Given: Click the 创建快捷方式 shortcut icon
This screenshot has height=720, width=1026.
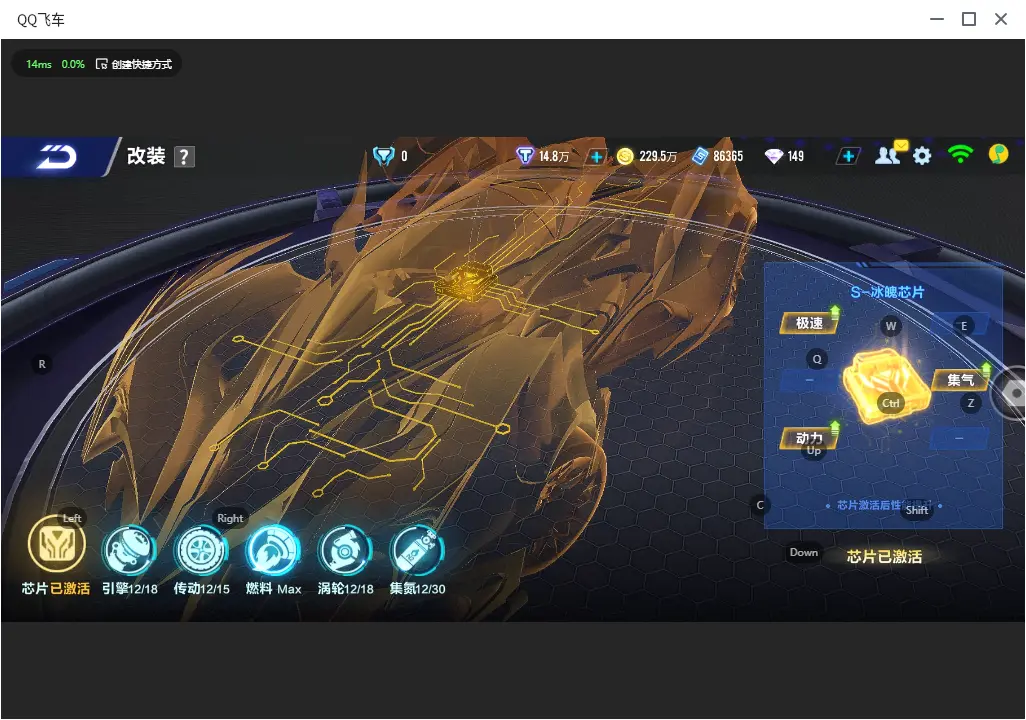Looking at the screenshot, I should [x=101, y=64].
